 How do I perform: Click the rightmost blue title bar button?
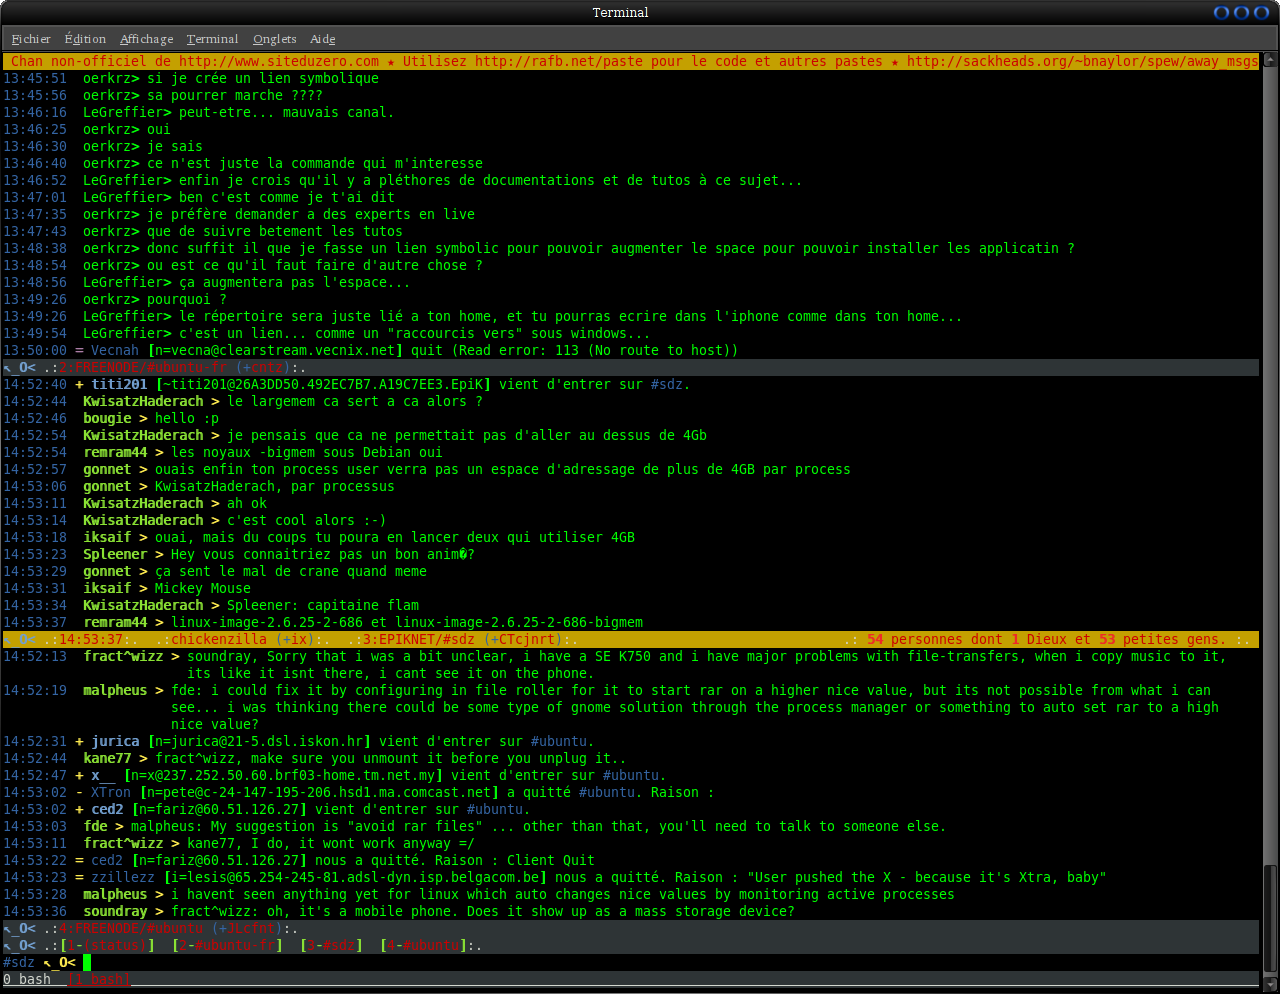click(1261, 12)
